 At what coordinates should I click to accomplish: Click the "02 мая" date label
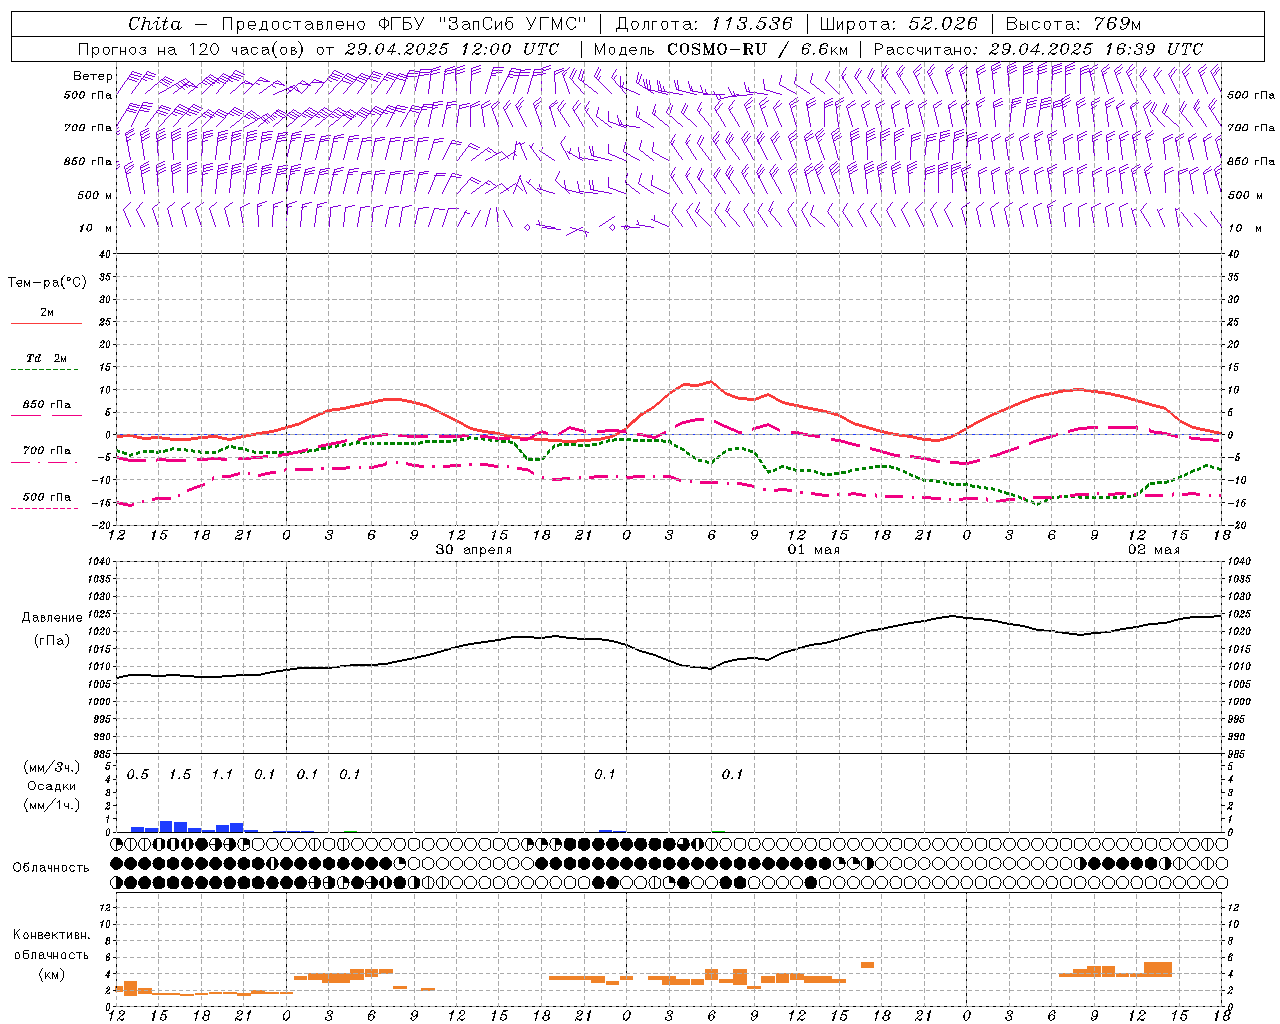(1153, 550)
